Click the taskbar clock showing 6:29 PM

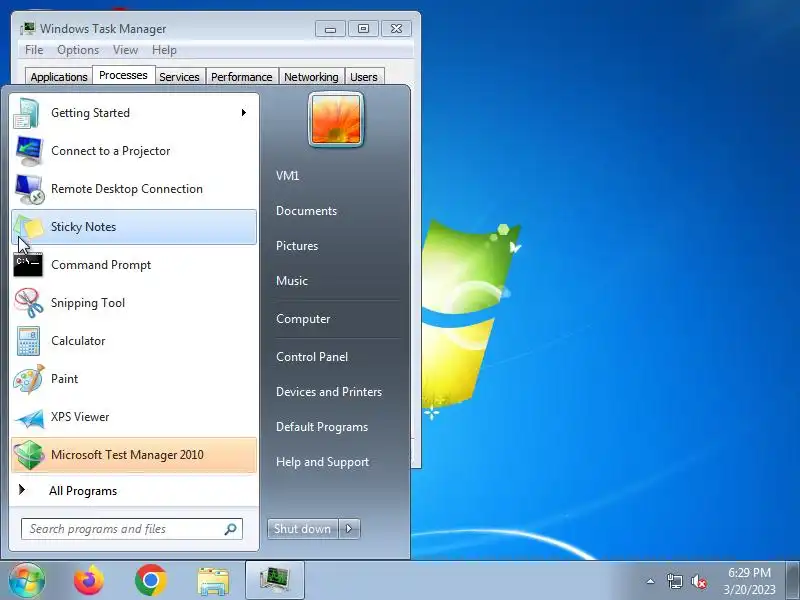(x=749, y=581)
